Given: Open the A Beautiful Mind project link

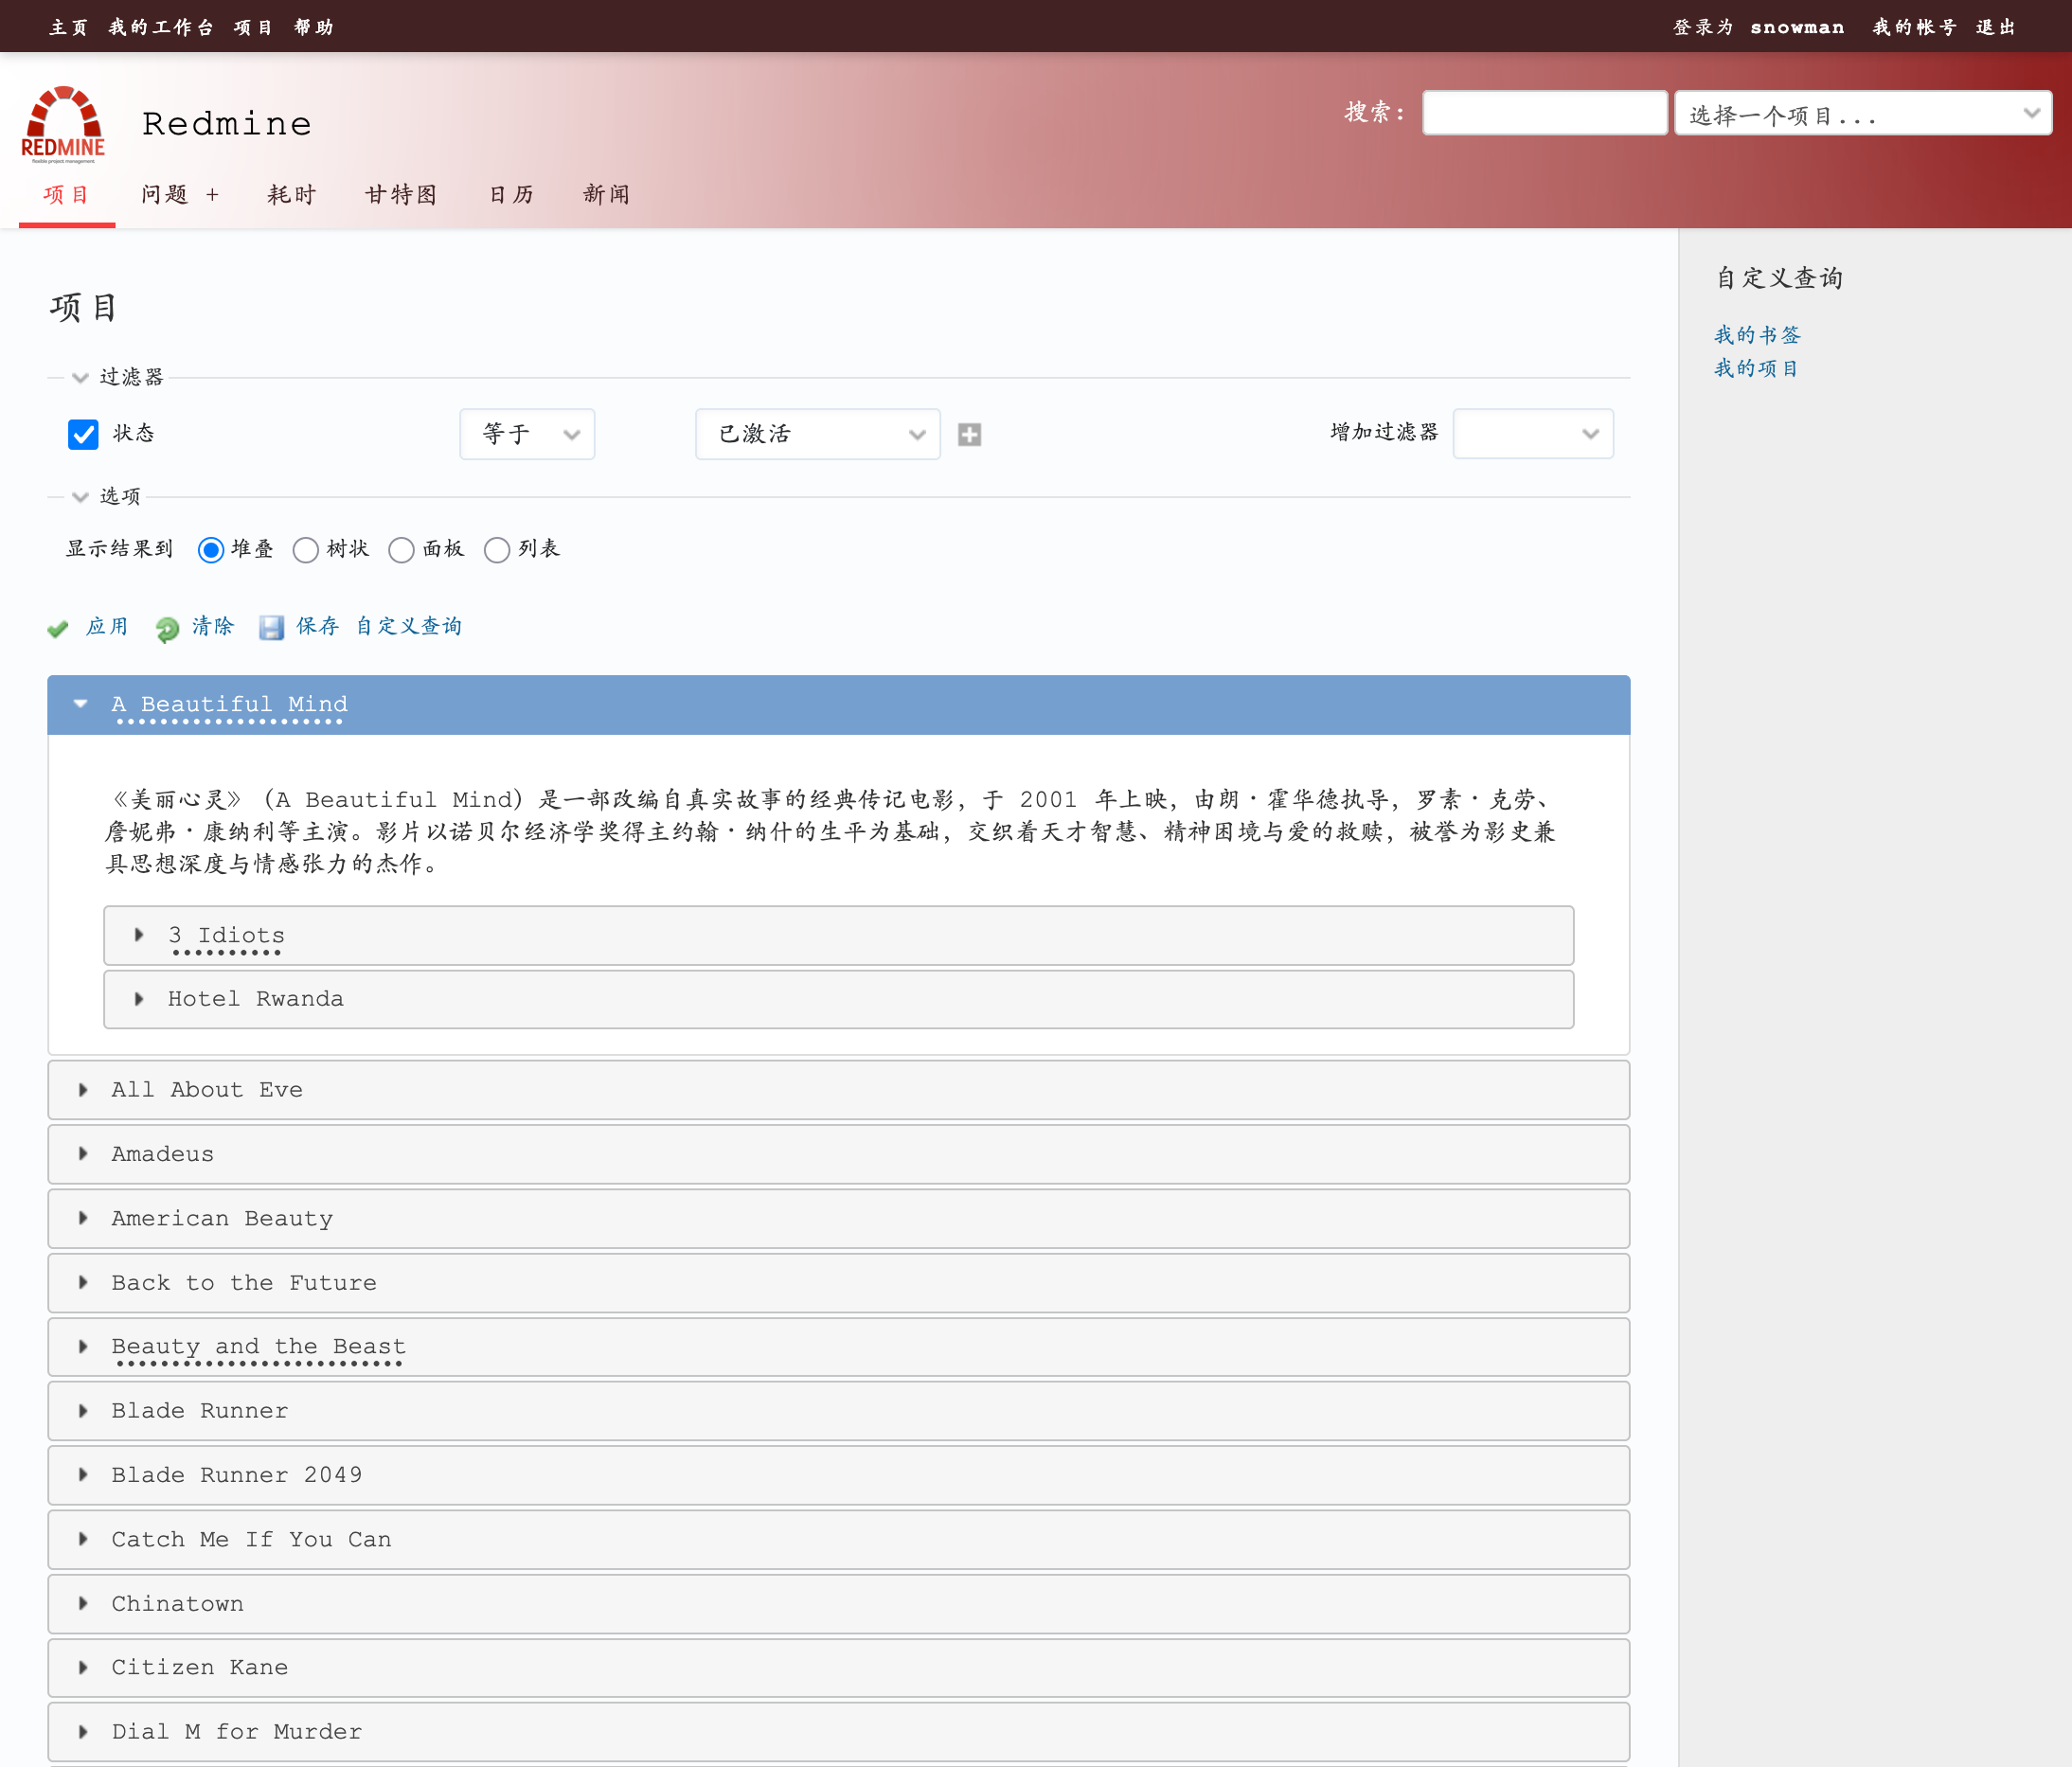Looking at the screenshot, I should point(230,704).
